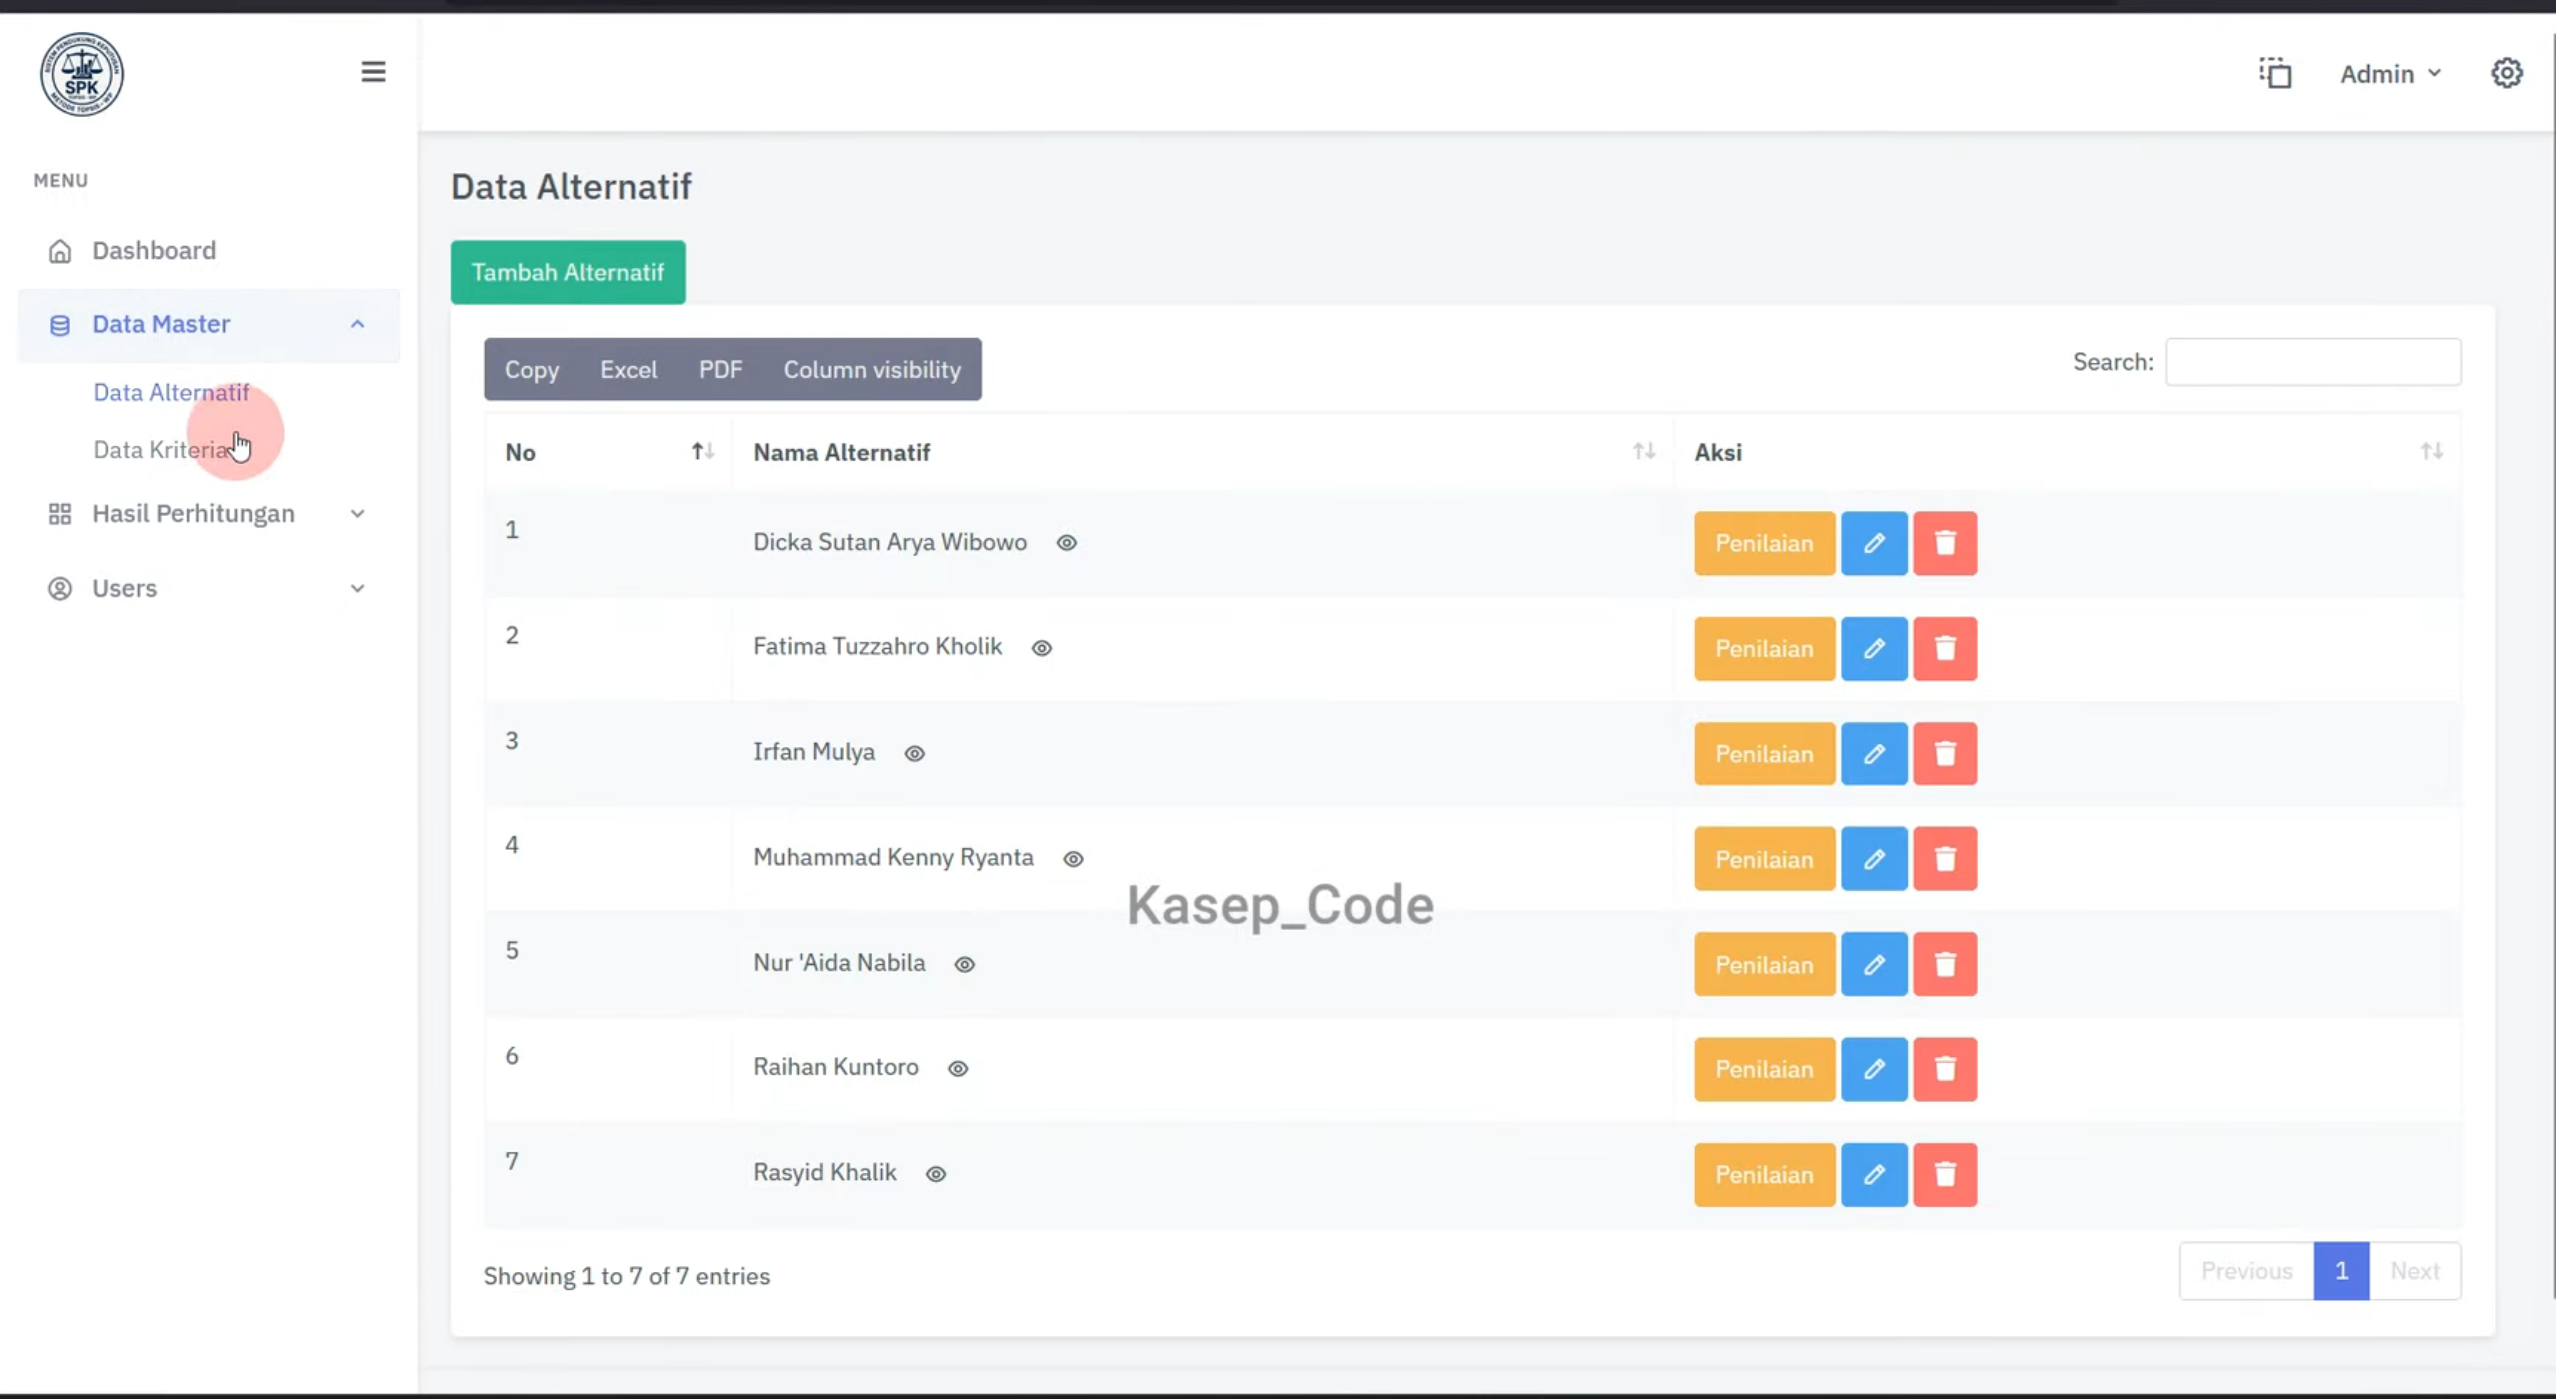Edit Raihan Kuntoro with pencil icon
The width and height of the screenshot is (2556, 1399).
(x=1874, y=1070)
